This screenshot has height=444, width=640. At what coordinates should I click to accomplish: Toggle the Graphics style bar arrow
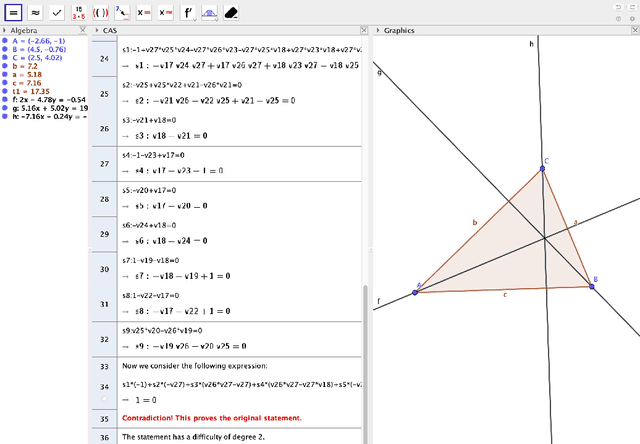pos(377,31)
